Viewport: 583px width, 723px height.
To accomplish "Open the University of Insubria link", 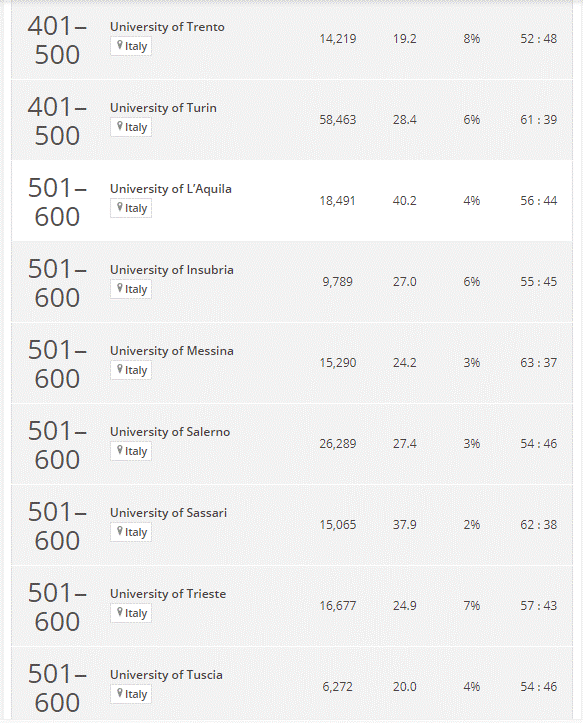I will [x=172, y=270].
